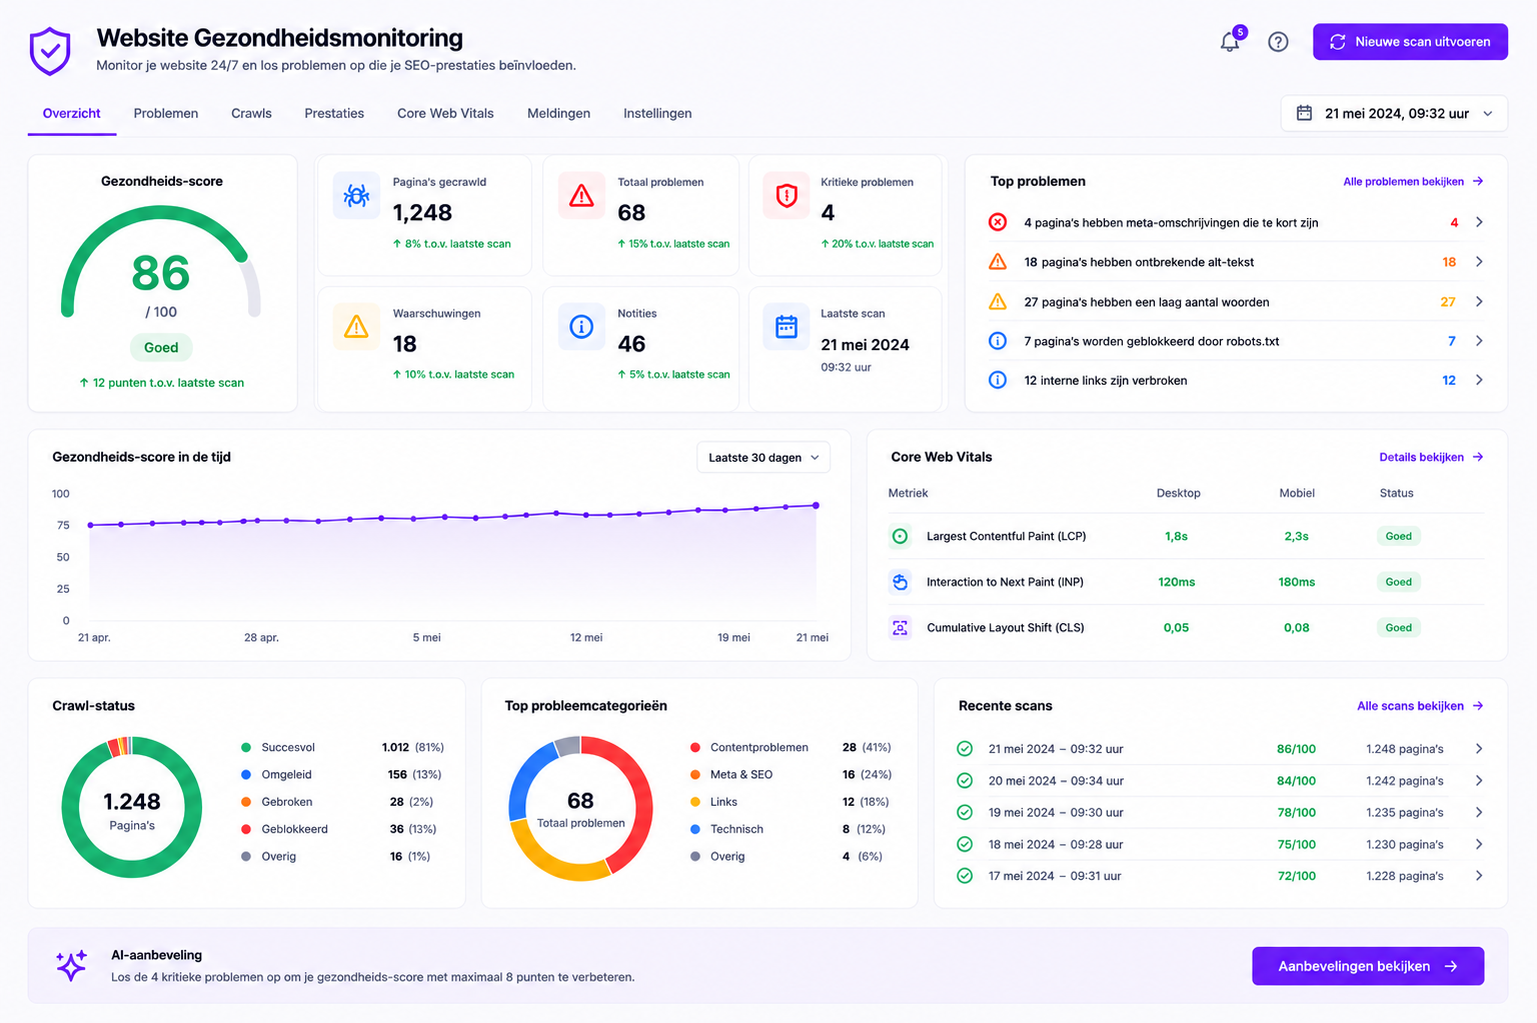Viewport: 1537px width, 1023px height.
Task: Switch to the Core Web Vitals tab
Action: (445, 113)
